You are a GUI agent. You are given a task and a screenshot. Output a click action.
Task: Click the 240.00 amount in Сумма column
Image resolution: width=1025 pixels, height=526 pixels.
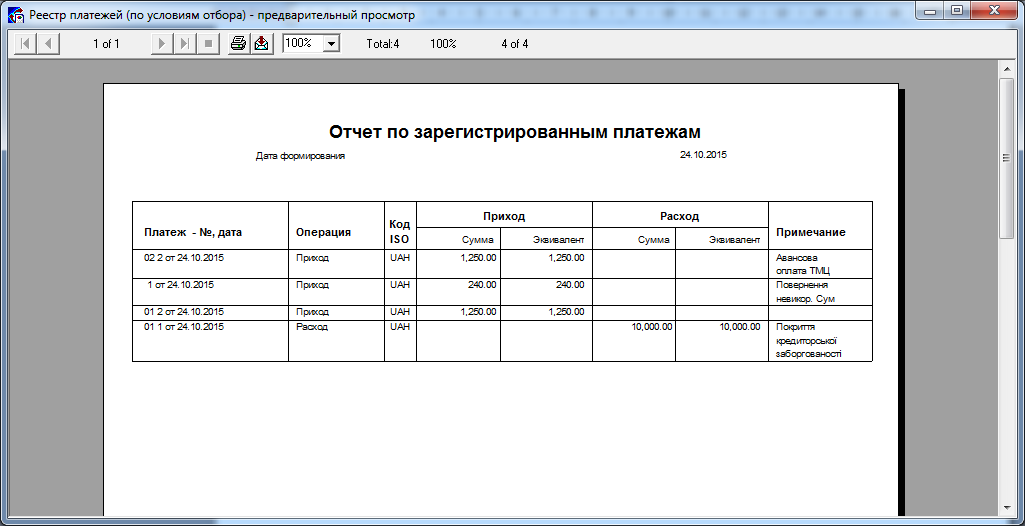click(481, 285)
